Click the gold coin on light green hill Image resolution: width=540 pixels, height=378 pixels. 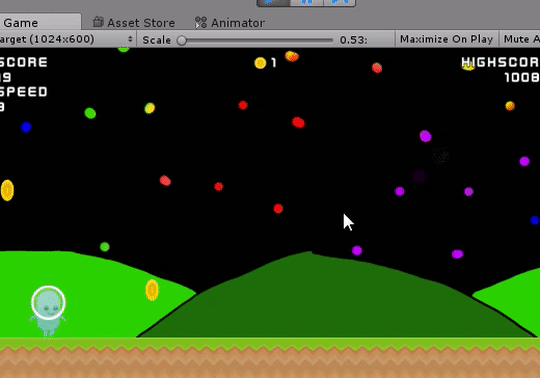point(152,290)
